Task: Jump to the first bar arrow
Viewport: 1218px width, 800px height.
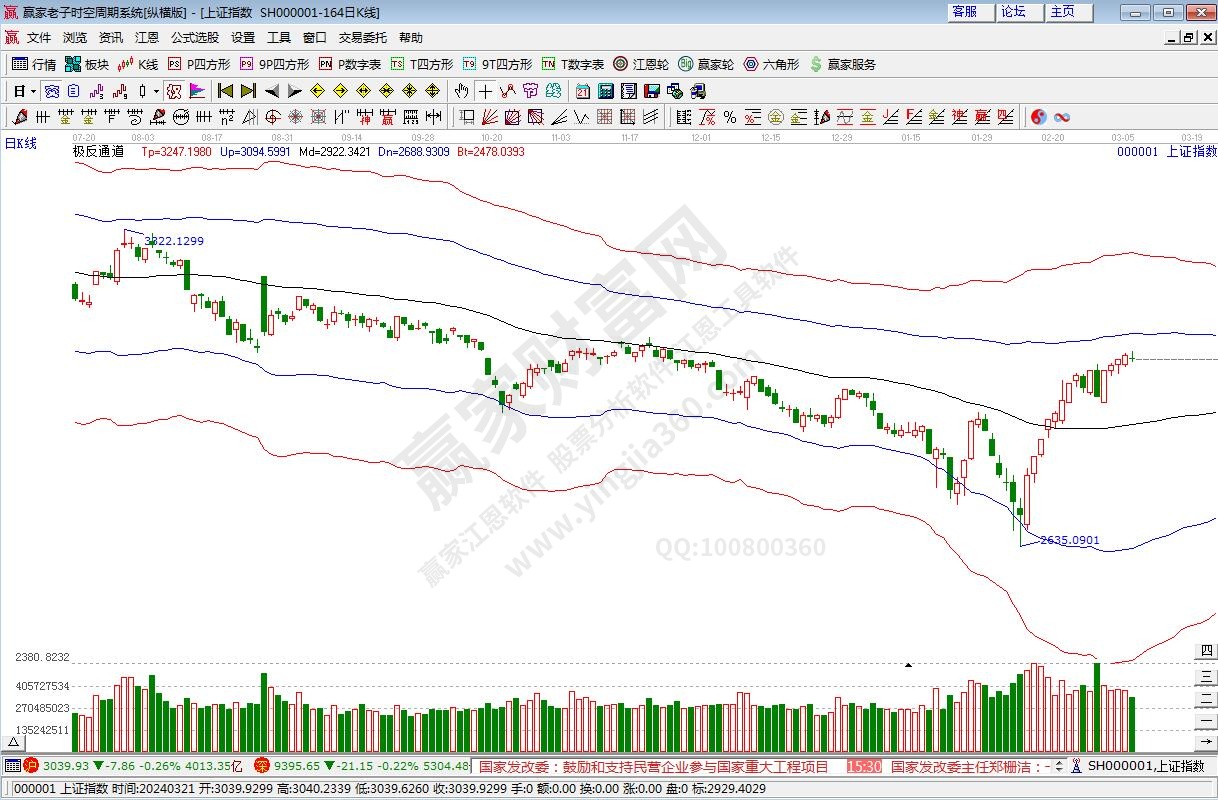Action: (225, 91)
